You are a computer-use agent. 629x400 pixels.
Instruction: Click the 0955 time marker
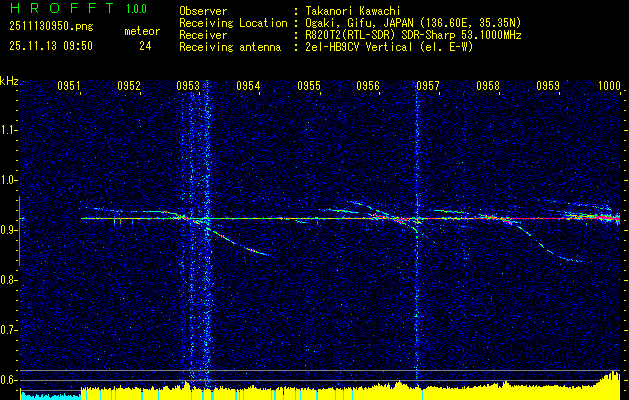tap(309, 85)
